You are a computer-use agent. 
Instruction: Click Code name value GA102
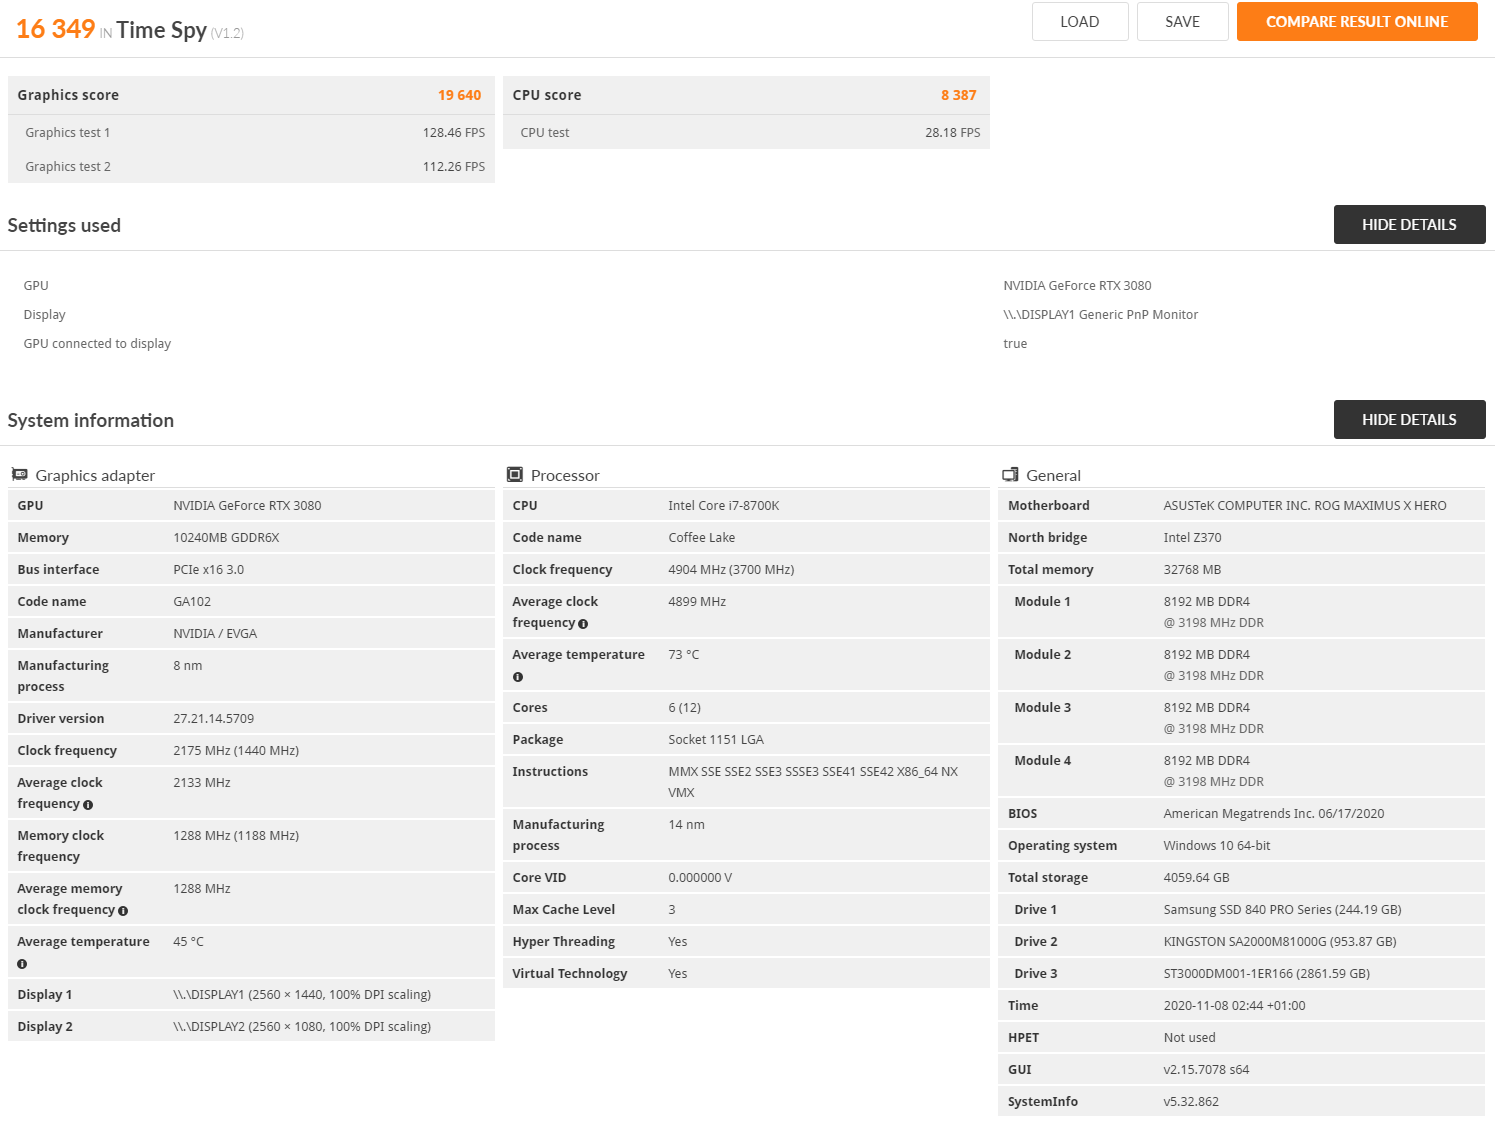click(192, 601)
